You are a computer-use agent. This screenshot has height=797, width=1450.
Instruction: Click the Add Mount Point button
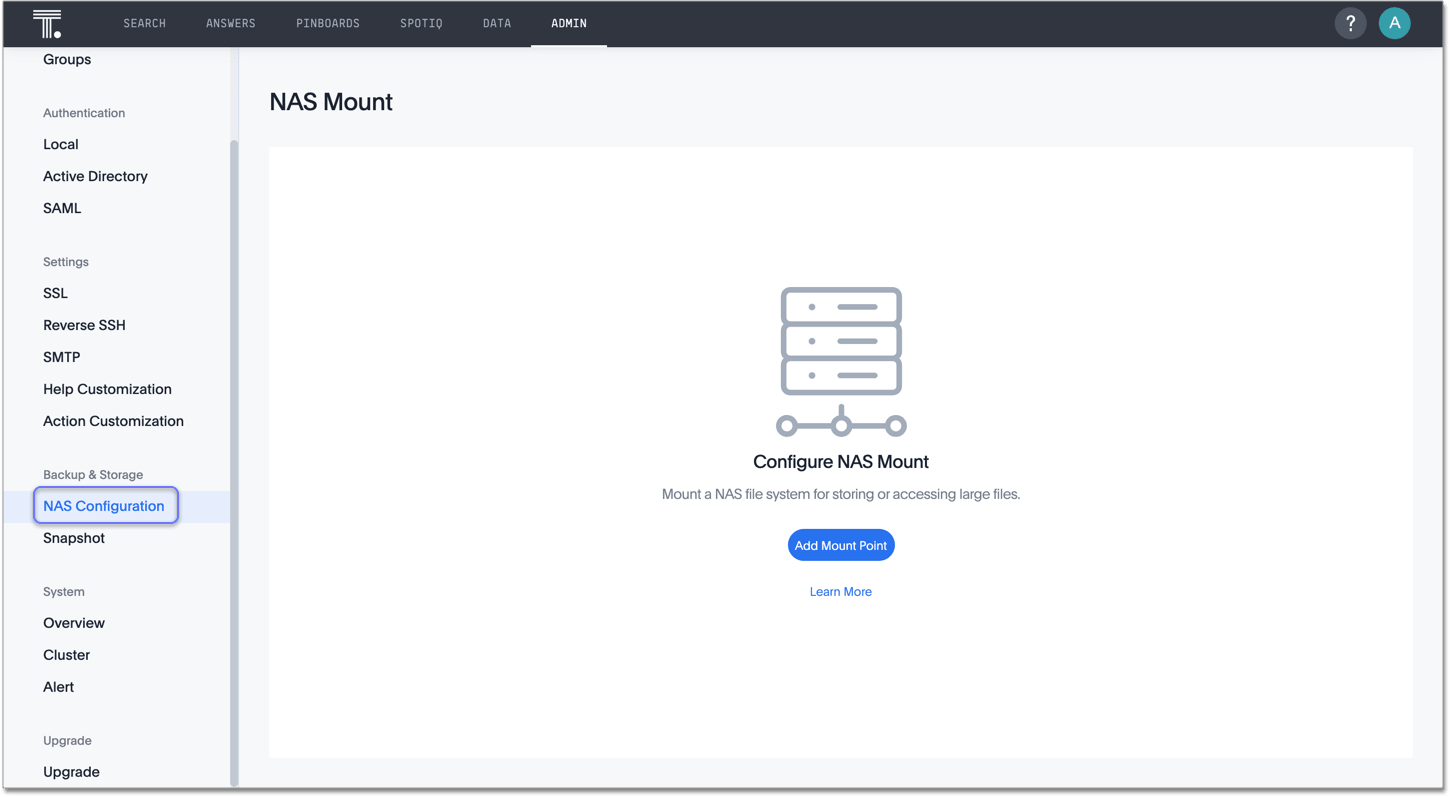point(841,544)
